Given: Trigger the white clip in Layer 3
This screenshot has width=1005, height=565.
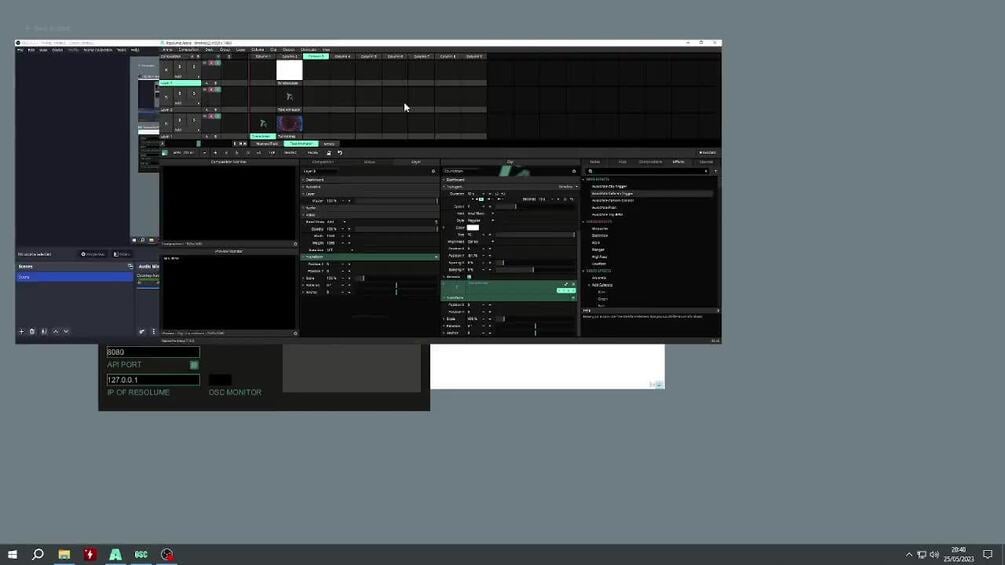Looking at the screenshot, I should [x=289, y=70].
